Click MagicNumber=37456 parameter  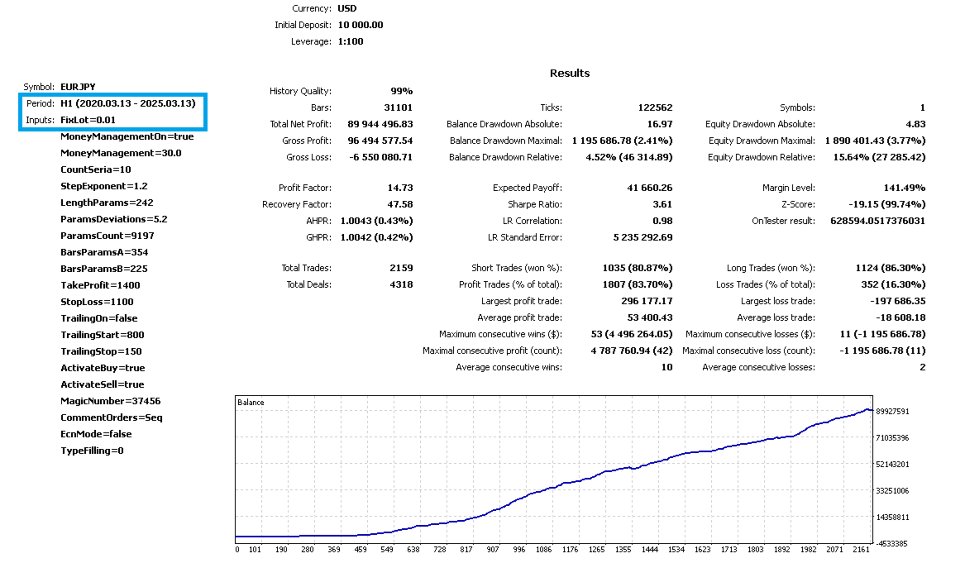tap(110, 401)
